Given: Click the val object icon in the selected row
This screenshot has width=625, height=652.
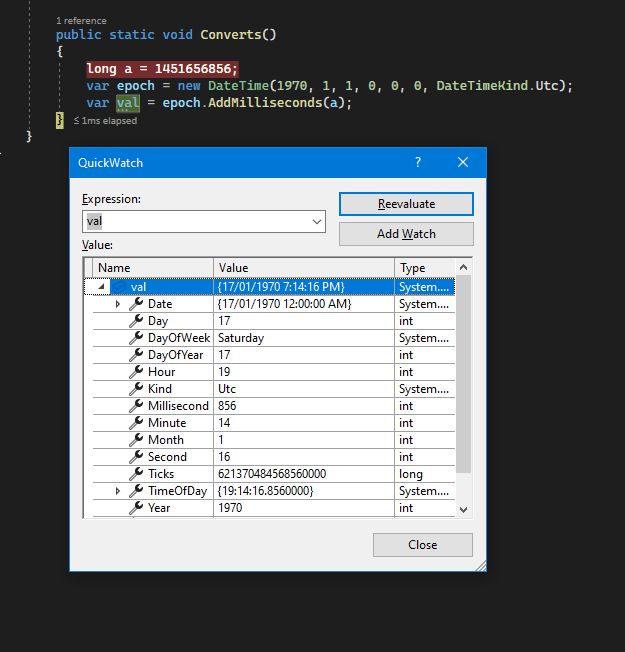Looking at the screenshot, I should tap(119, 286).
